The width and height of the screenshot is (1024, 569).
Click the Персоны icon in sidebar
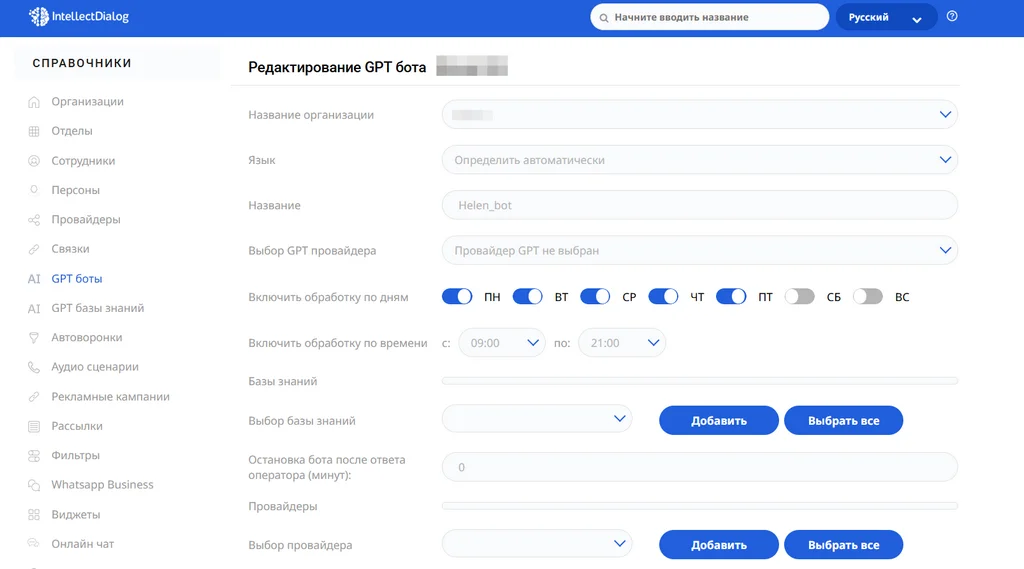pos(34,190)
